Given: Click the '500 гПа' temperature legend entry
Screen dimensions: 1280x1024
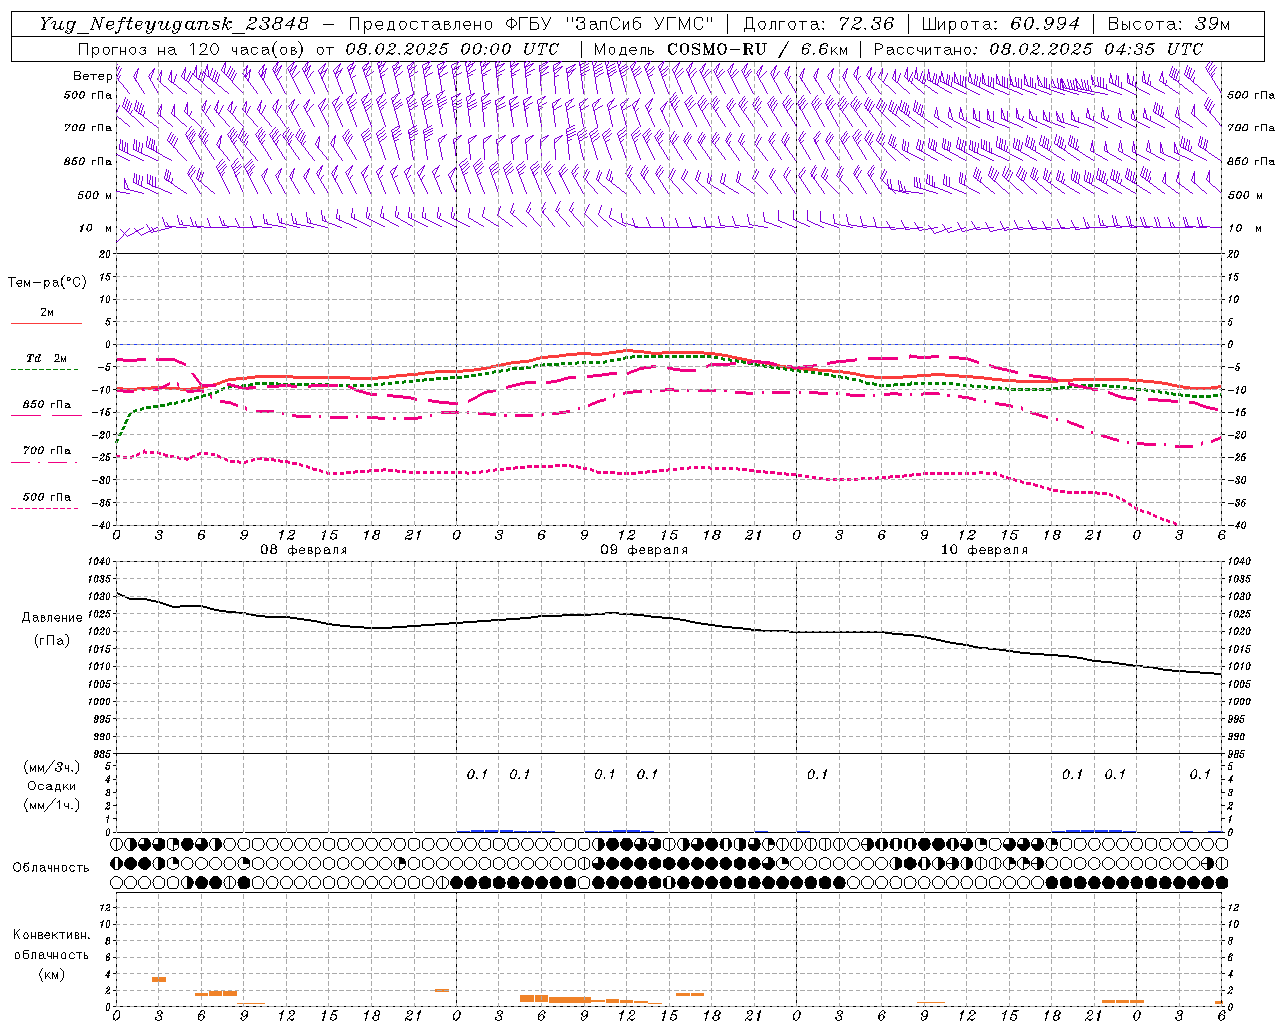Looking at the screenshot, I should coord(47,497).
